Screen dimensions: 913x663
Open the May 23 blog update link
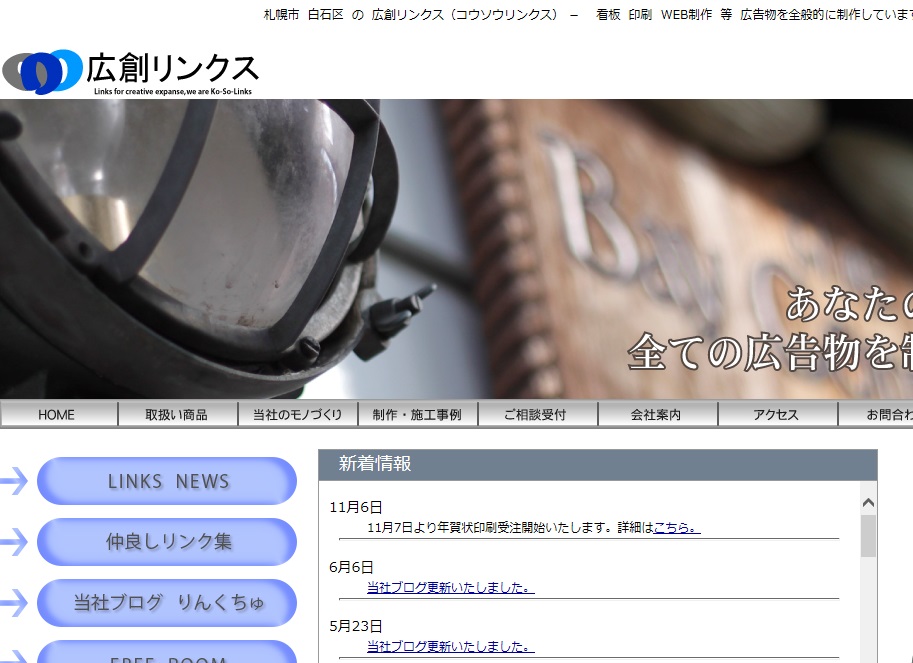(x=451, y=646)
